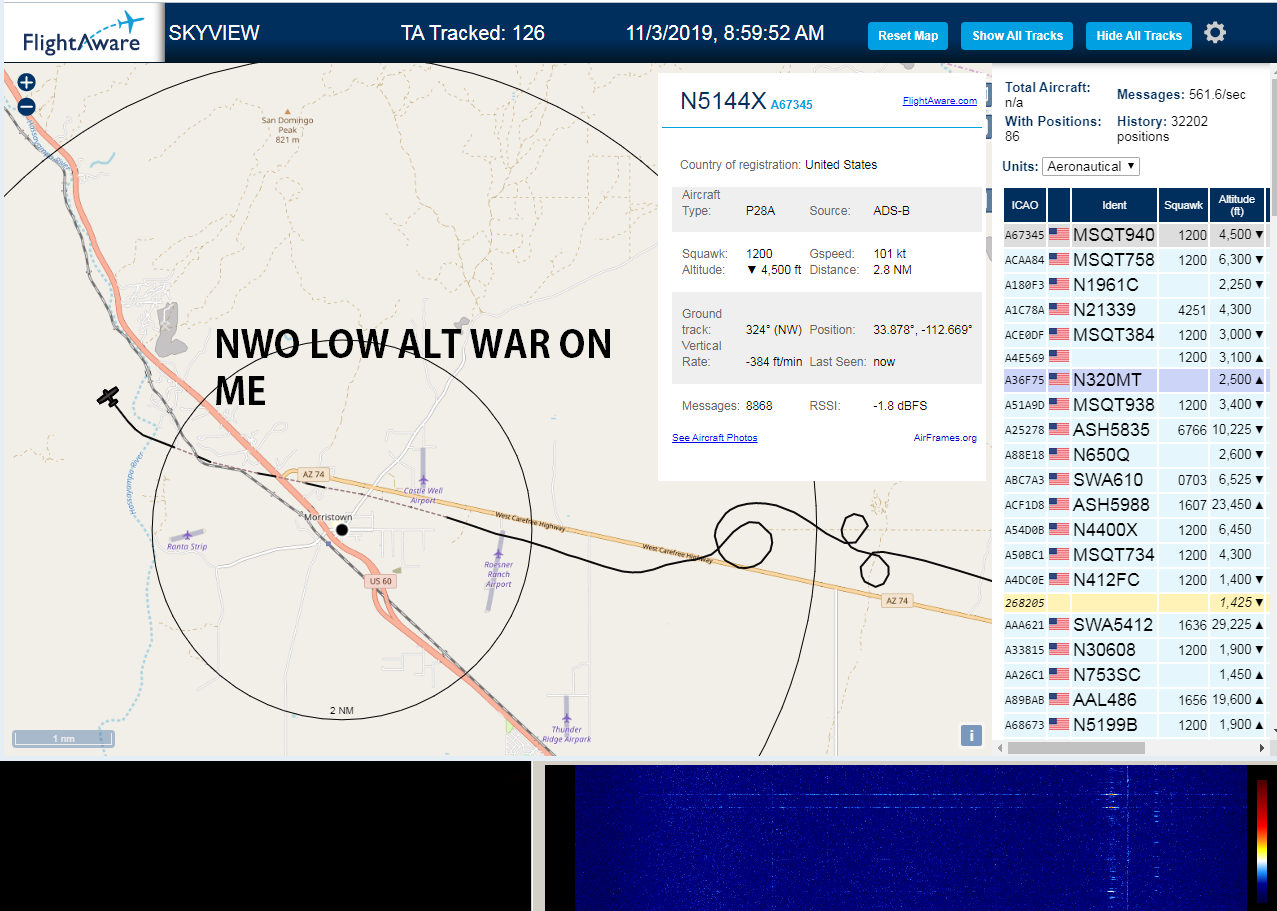Select the N753SC aircraft row
Image resolution: width=1277 pixels, height=911 pixels.
(1135, 675)
